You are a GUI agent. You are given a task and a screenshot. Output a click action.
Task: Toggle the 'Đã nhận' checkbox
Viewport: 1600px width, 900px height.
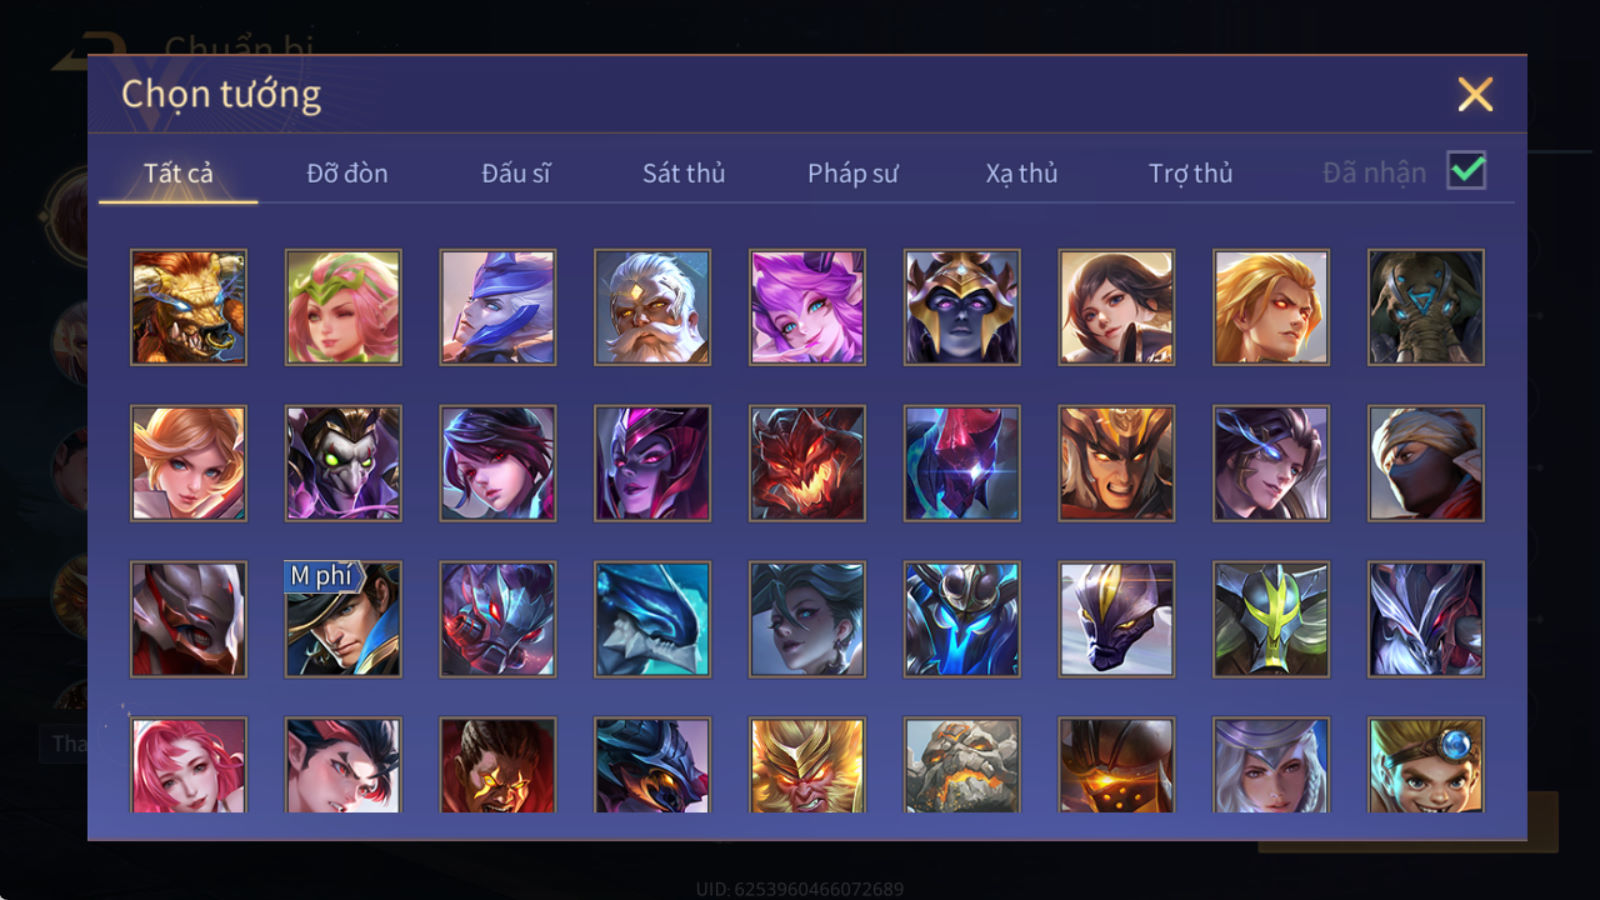tap(1467, 171)
